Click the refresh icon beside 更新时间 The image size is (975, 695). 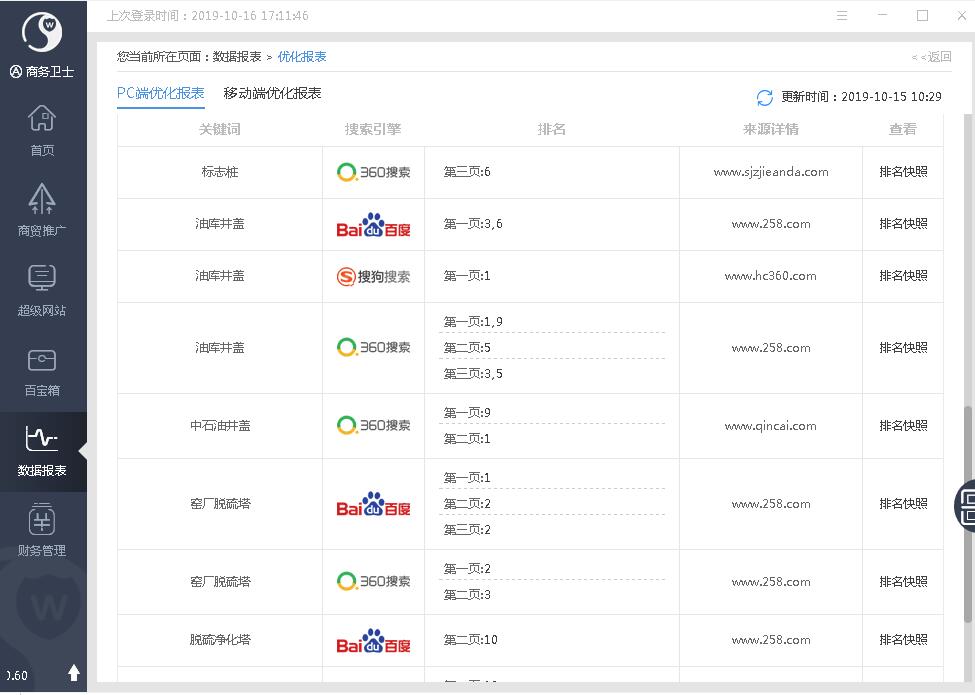point(765,98)
